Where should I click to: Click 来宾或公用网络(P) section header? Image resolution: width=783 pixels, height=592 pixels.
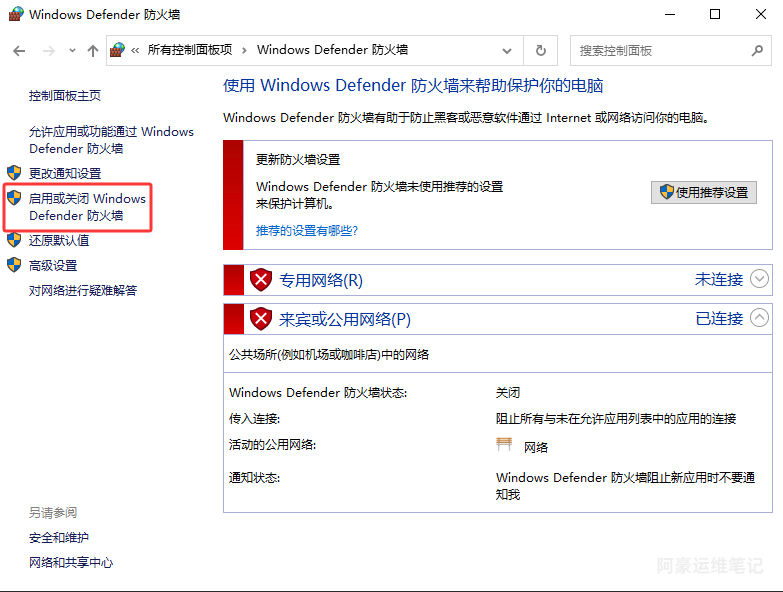point(345,319)
